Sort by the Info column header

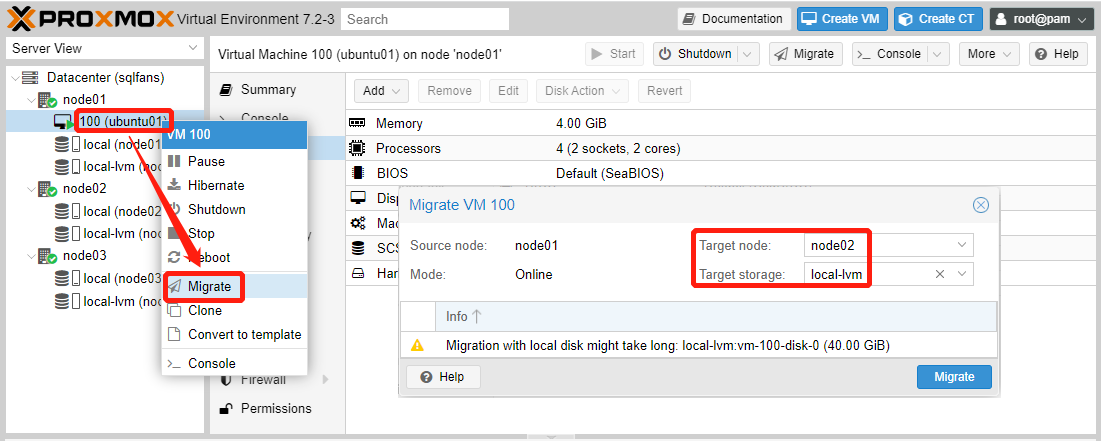coord(716,317)
